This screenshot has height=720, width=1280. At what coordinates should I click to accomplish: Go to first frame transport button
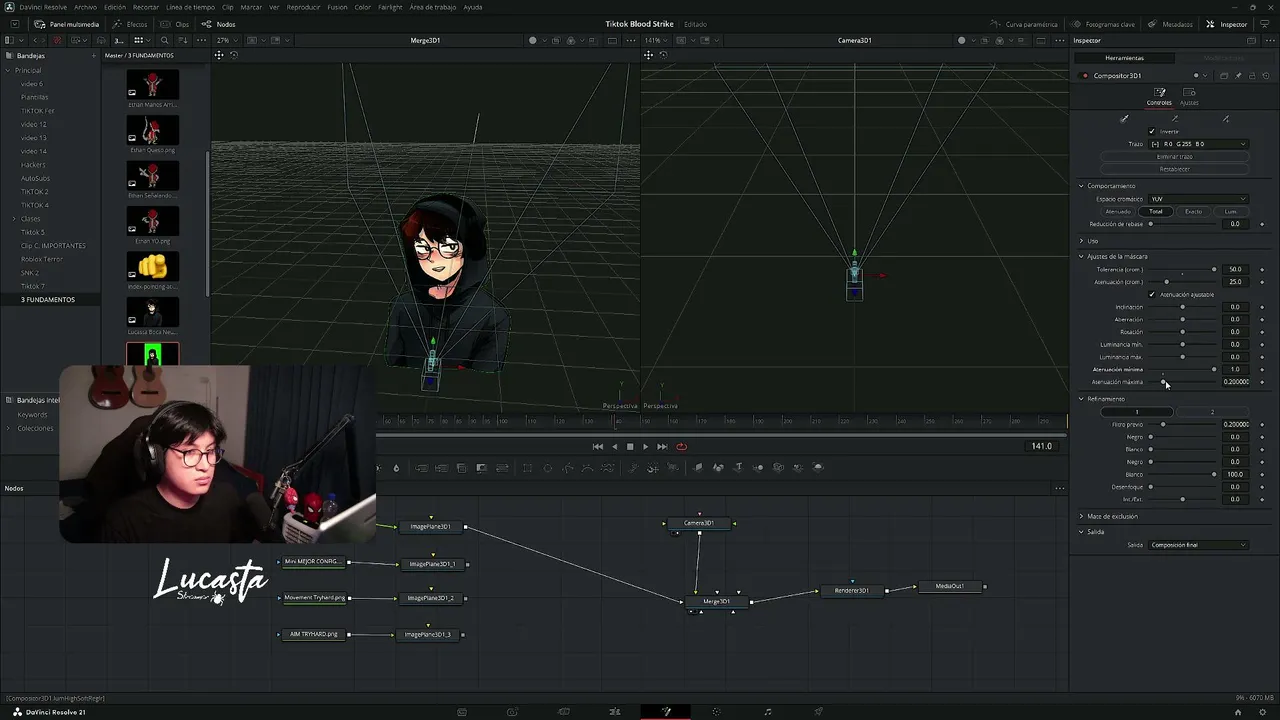tap(598, 447)
